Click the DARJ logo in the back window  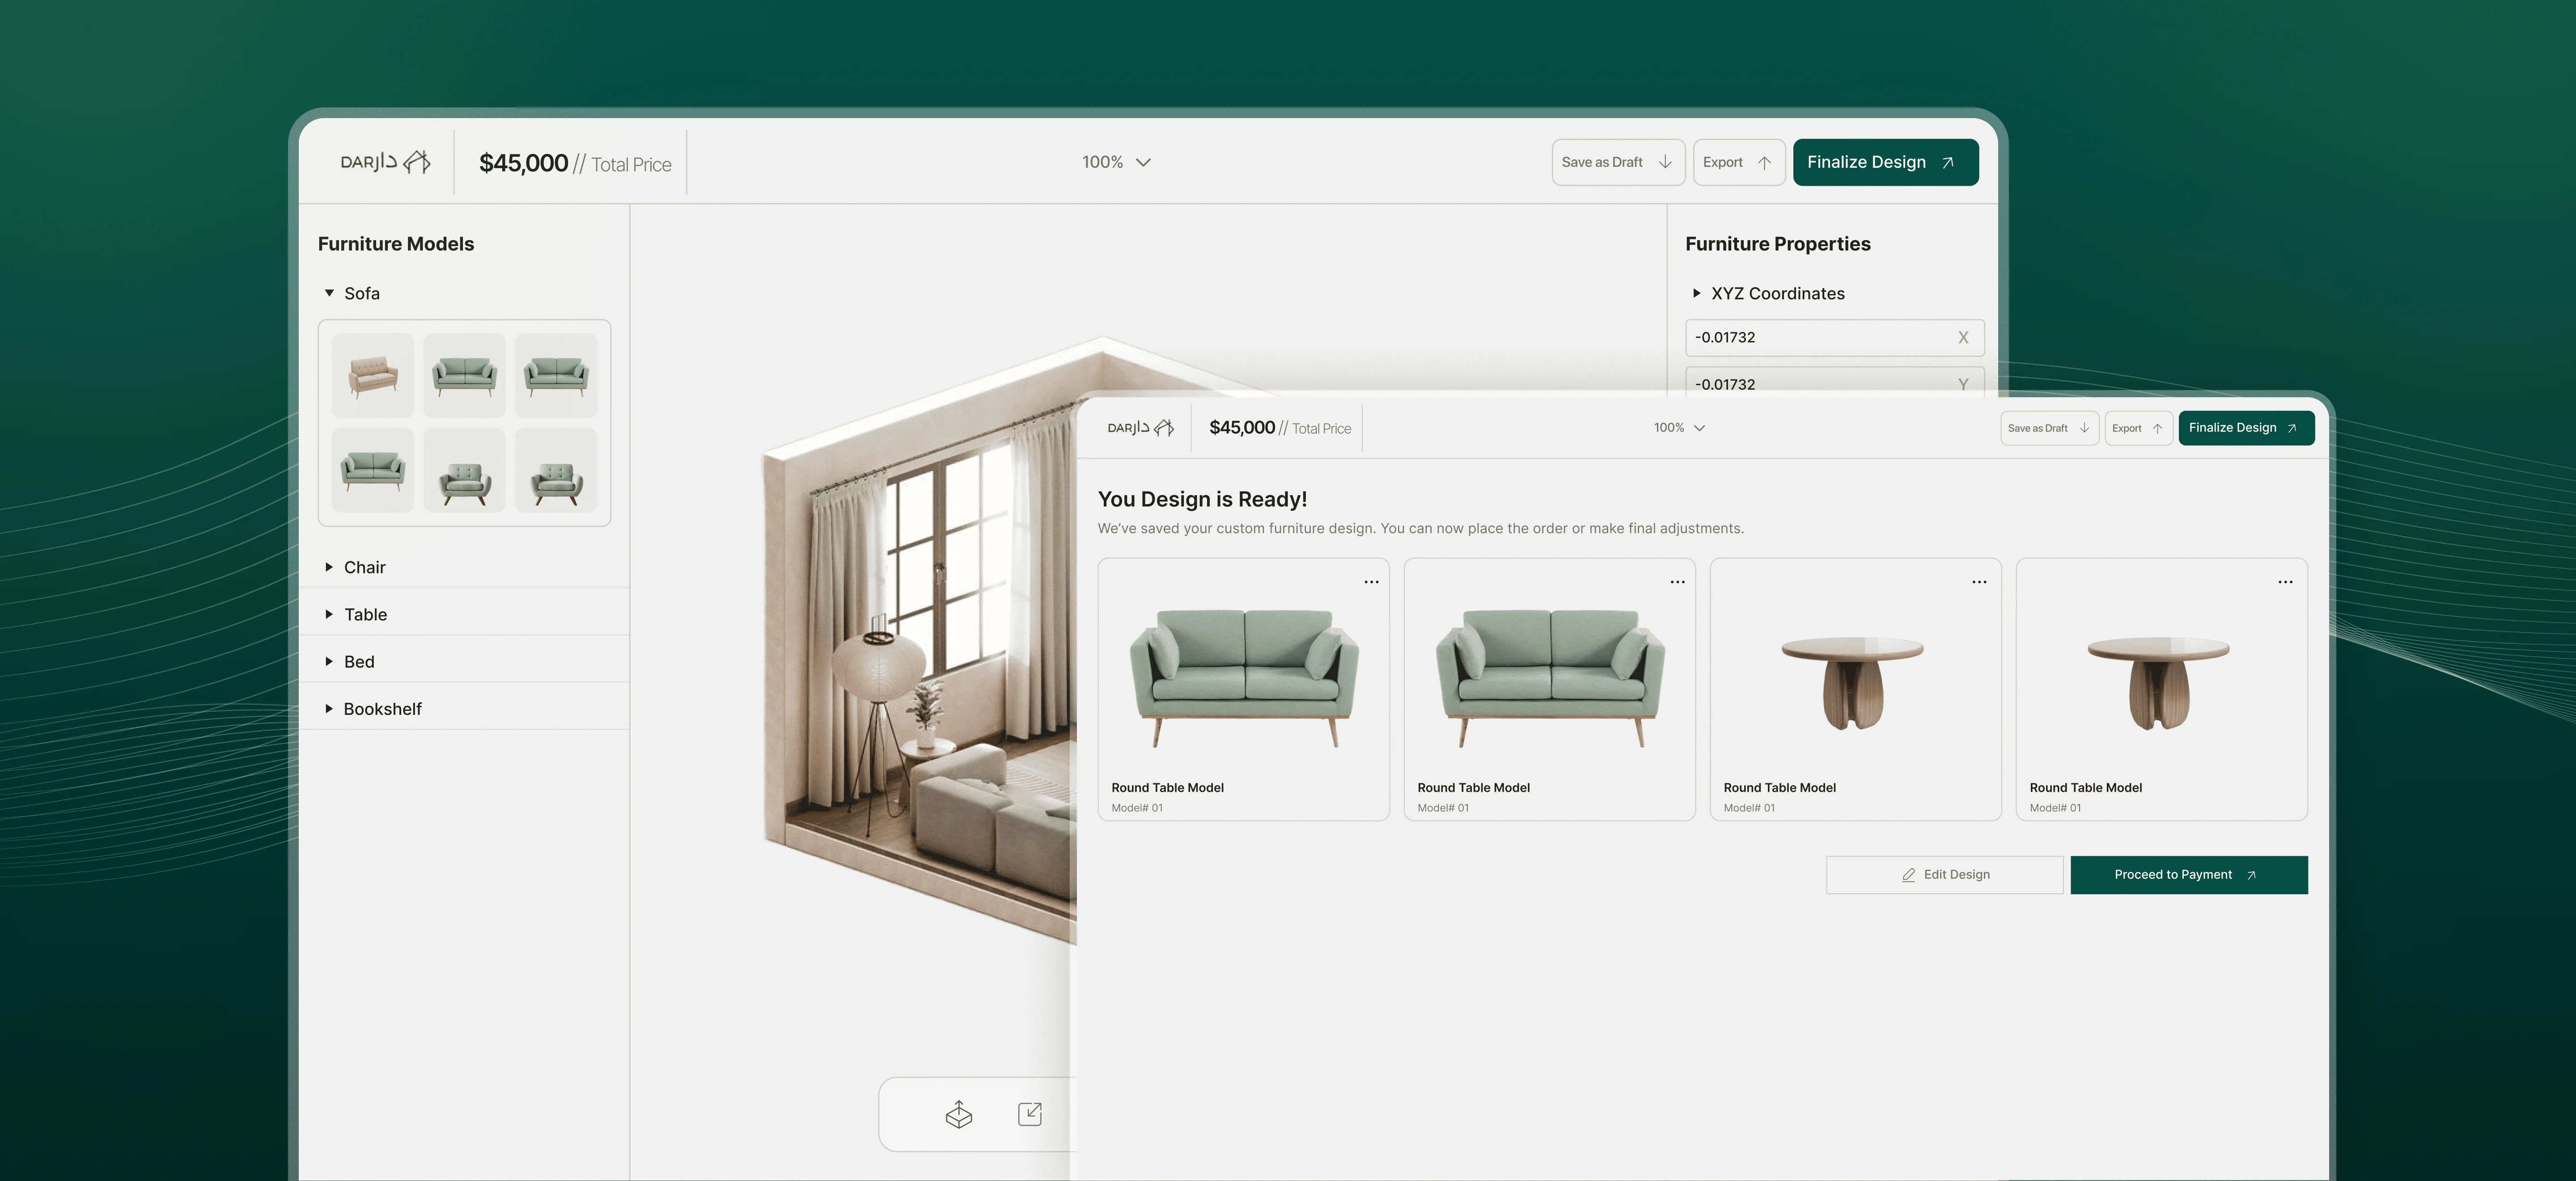385,162
